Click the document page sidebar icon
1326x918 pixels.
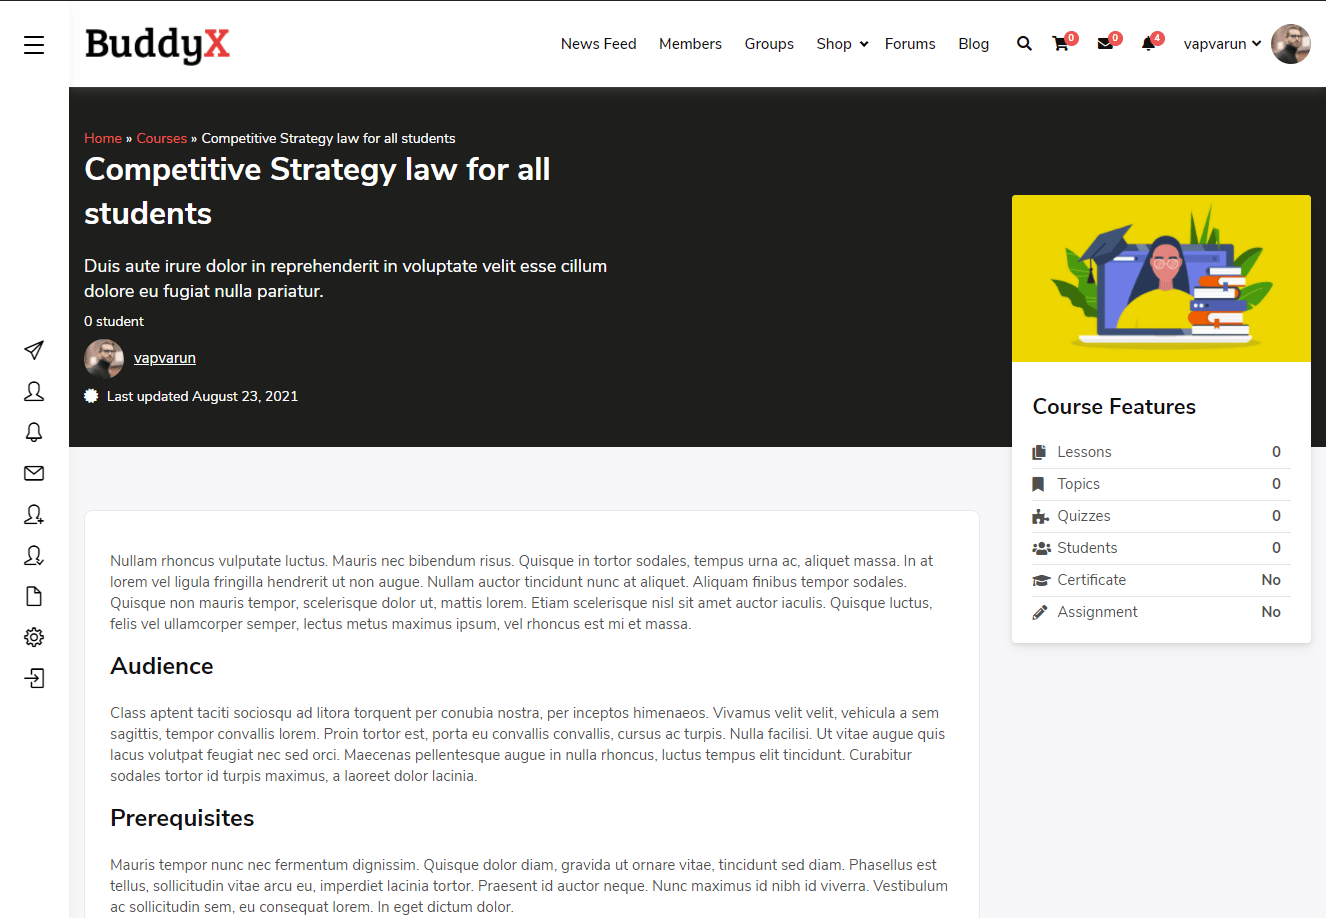tap(34, 596)
